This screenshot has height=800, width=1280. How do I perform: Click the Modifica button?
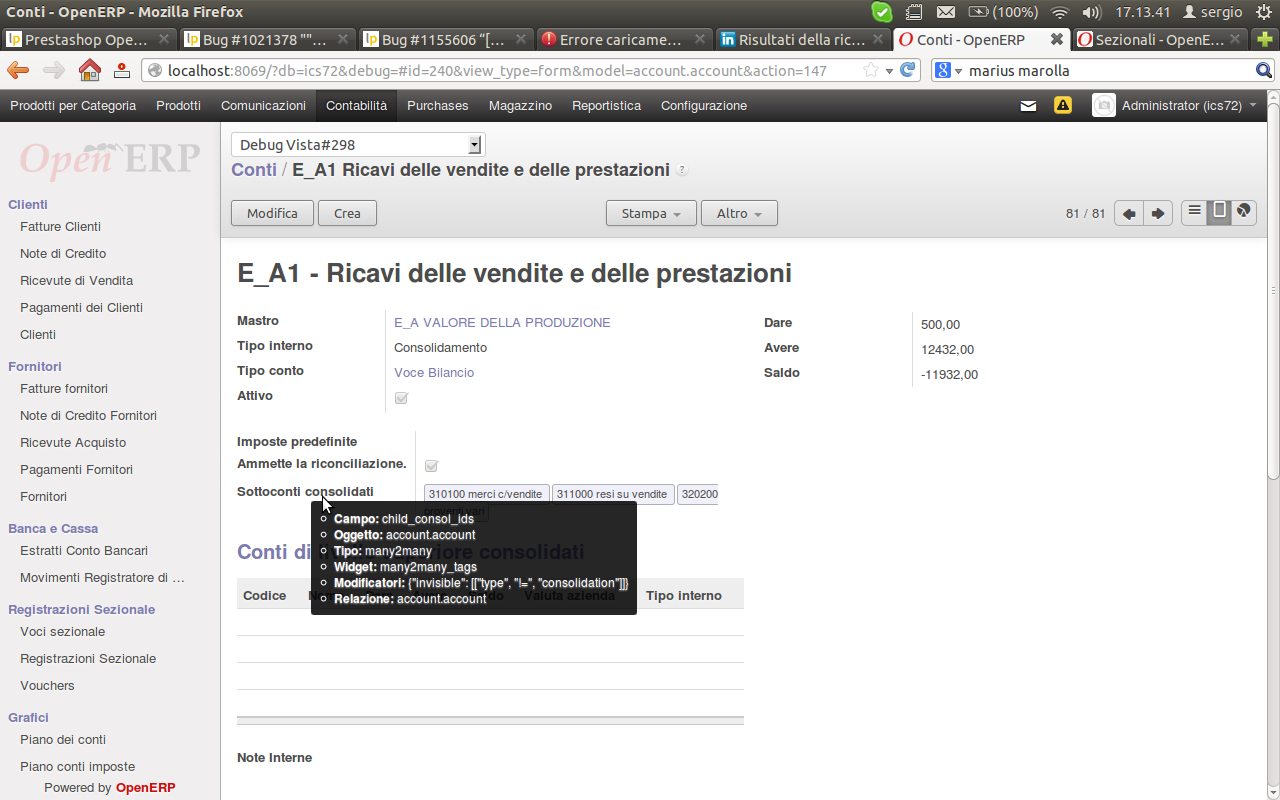click(x=272, y=213)
